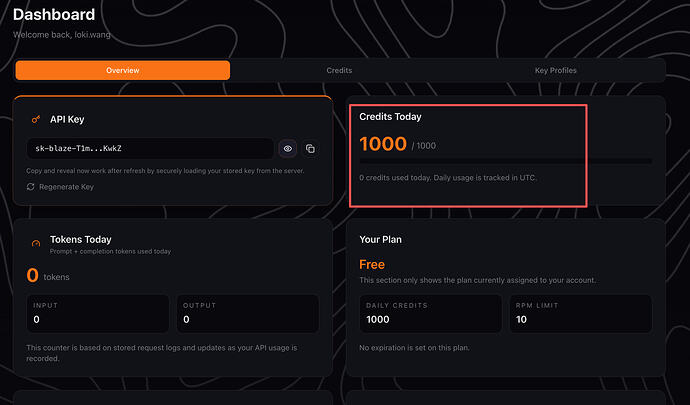
Task: Open the Credits tab
Action: pyautogui.click(x=339, y=71)
